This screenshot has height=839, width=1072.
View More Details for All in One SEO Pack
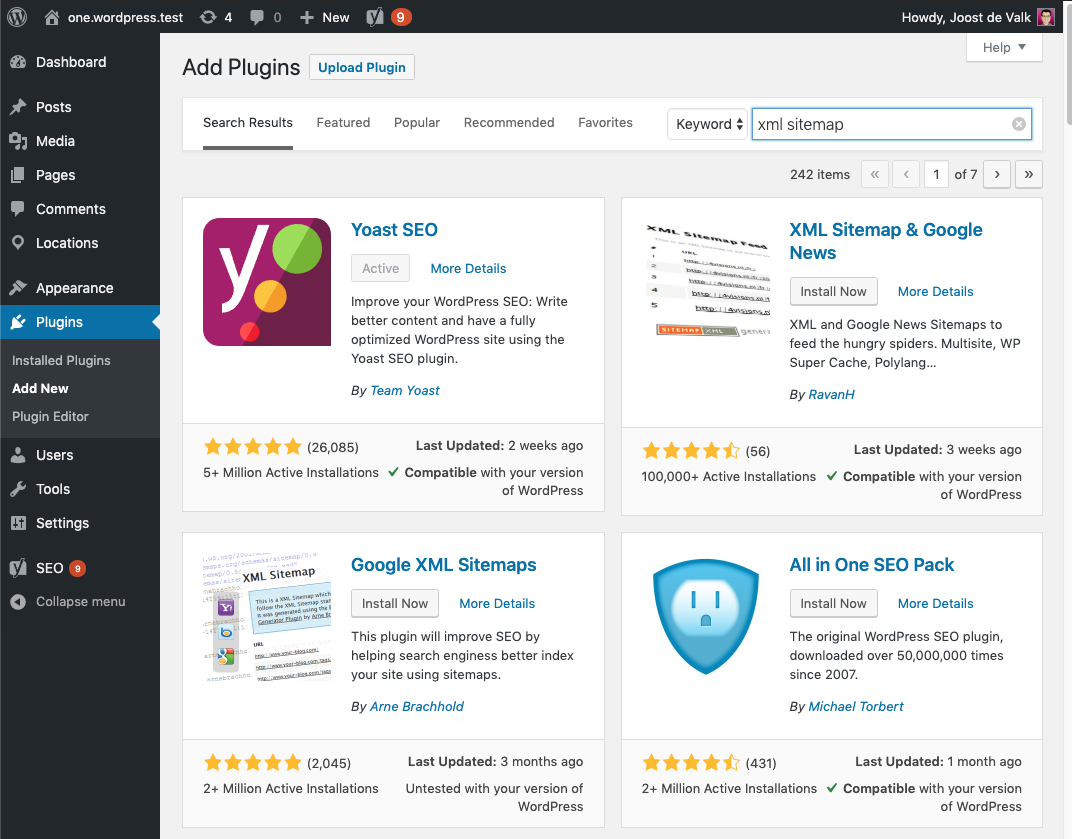tap(935, 603)
